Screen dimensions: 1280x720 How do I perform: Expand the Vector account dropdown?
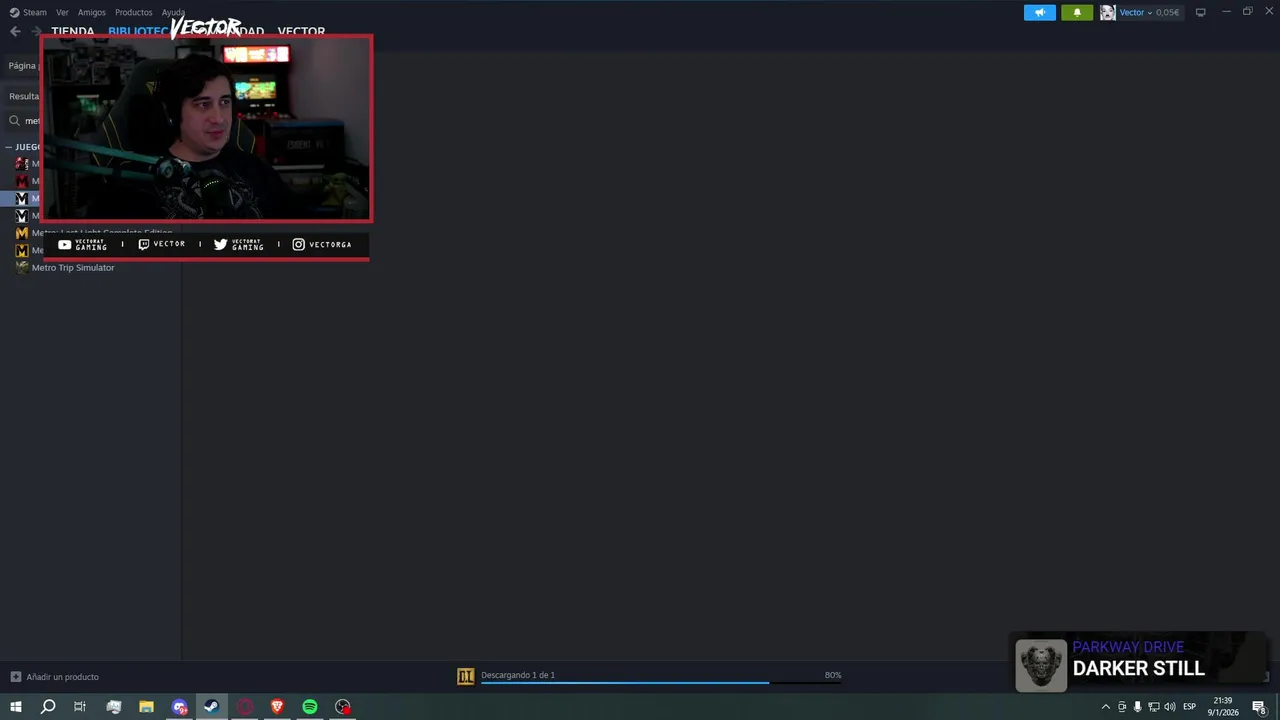(1148, 12)
